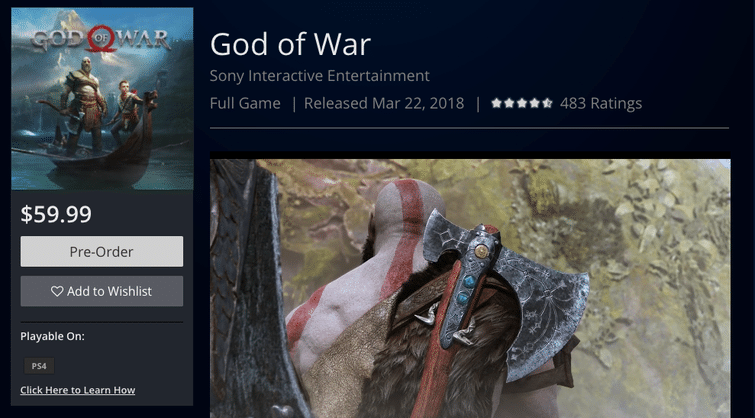Open the large Kratos gameplay screenshot
The image size is (755, 418).
click(x=470, y=288)
